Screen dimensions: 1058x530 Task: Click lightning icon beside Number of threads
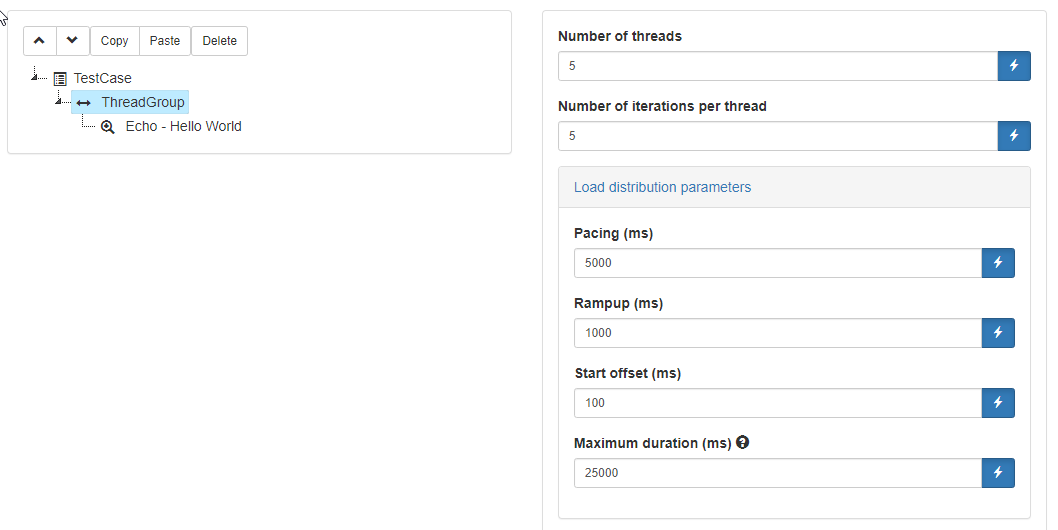coord(1013,65)
